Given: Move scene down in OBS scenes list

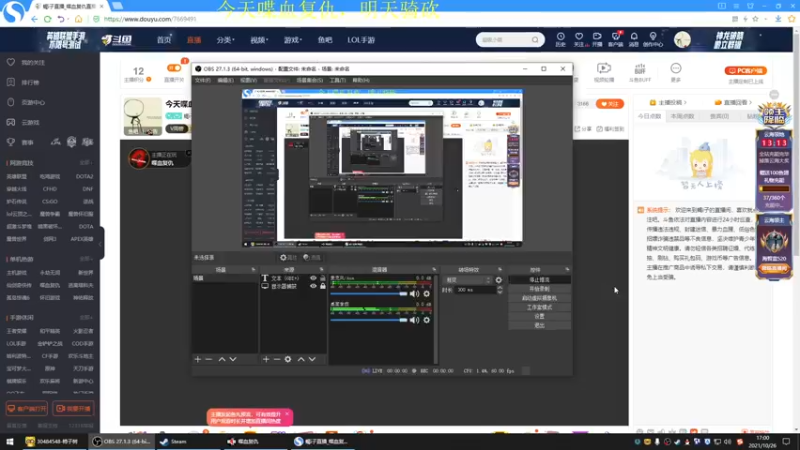Looking at the screenshot, I should (233, 359).
